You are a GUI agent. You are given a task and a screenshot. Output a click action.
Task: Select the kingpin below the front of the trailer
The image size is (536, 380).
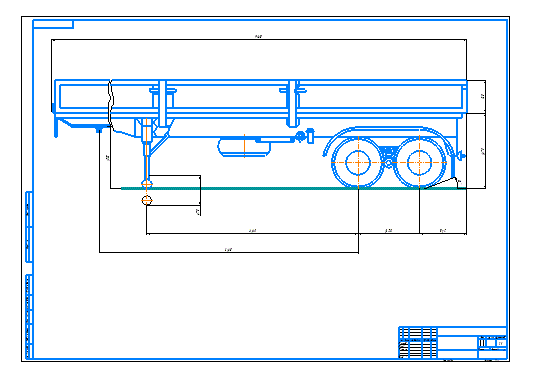tap(99, 130)
